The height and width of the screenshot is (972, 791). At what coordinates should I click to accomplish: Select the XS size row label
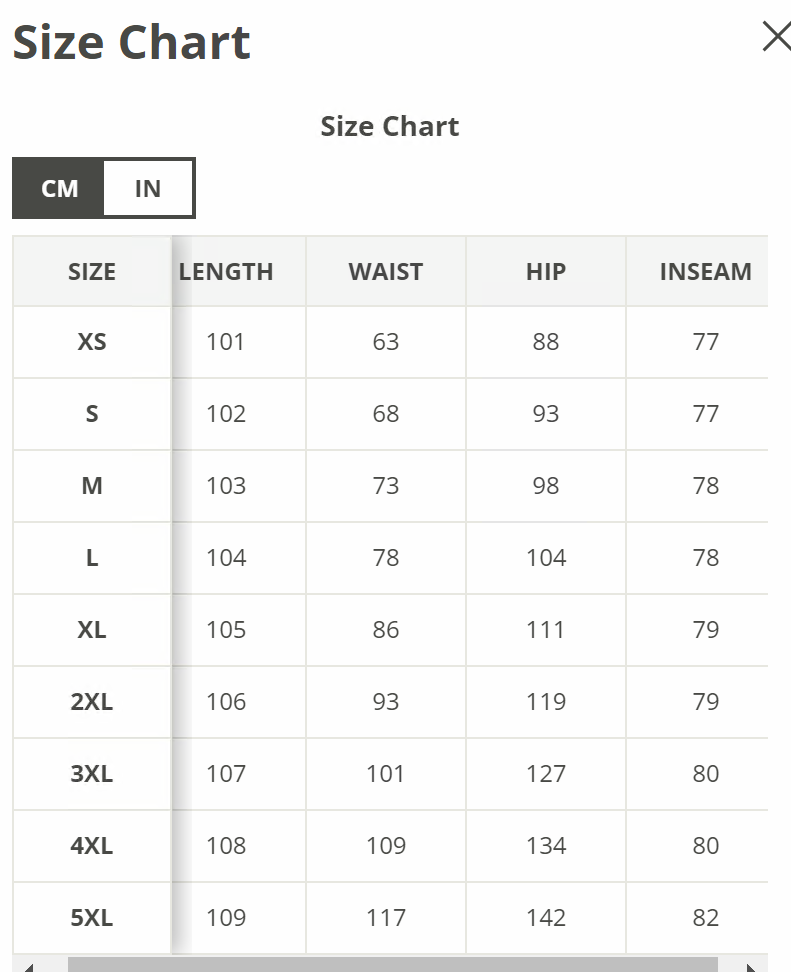[92, 342]
